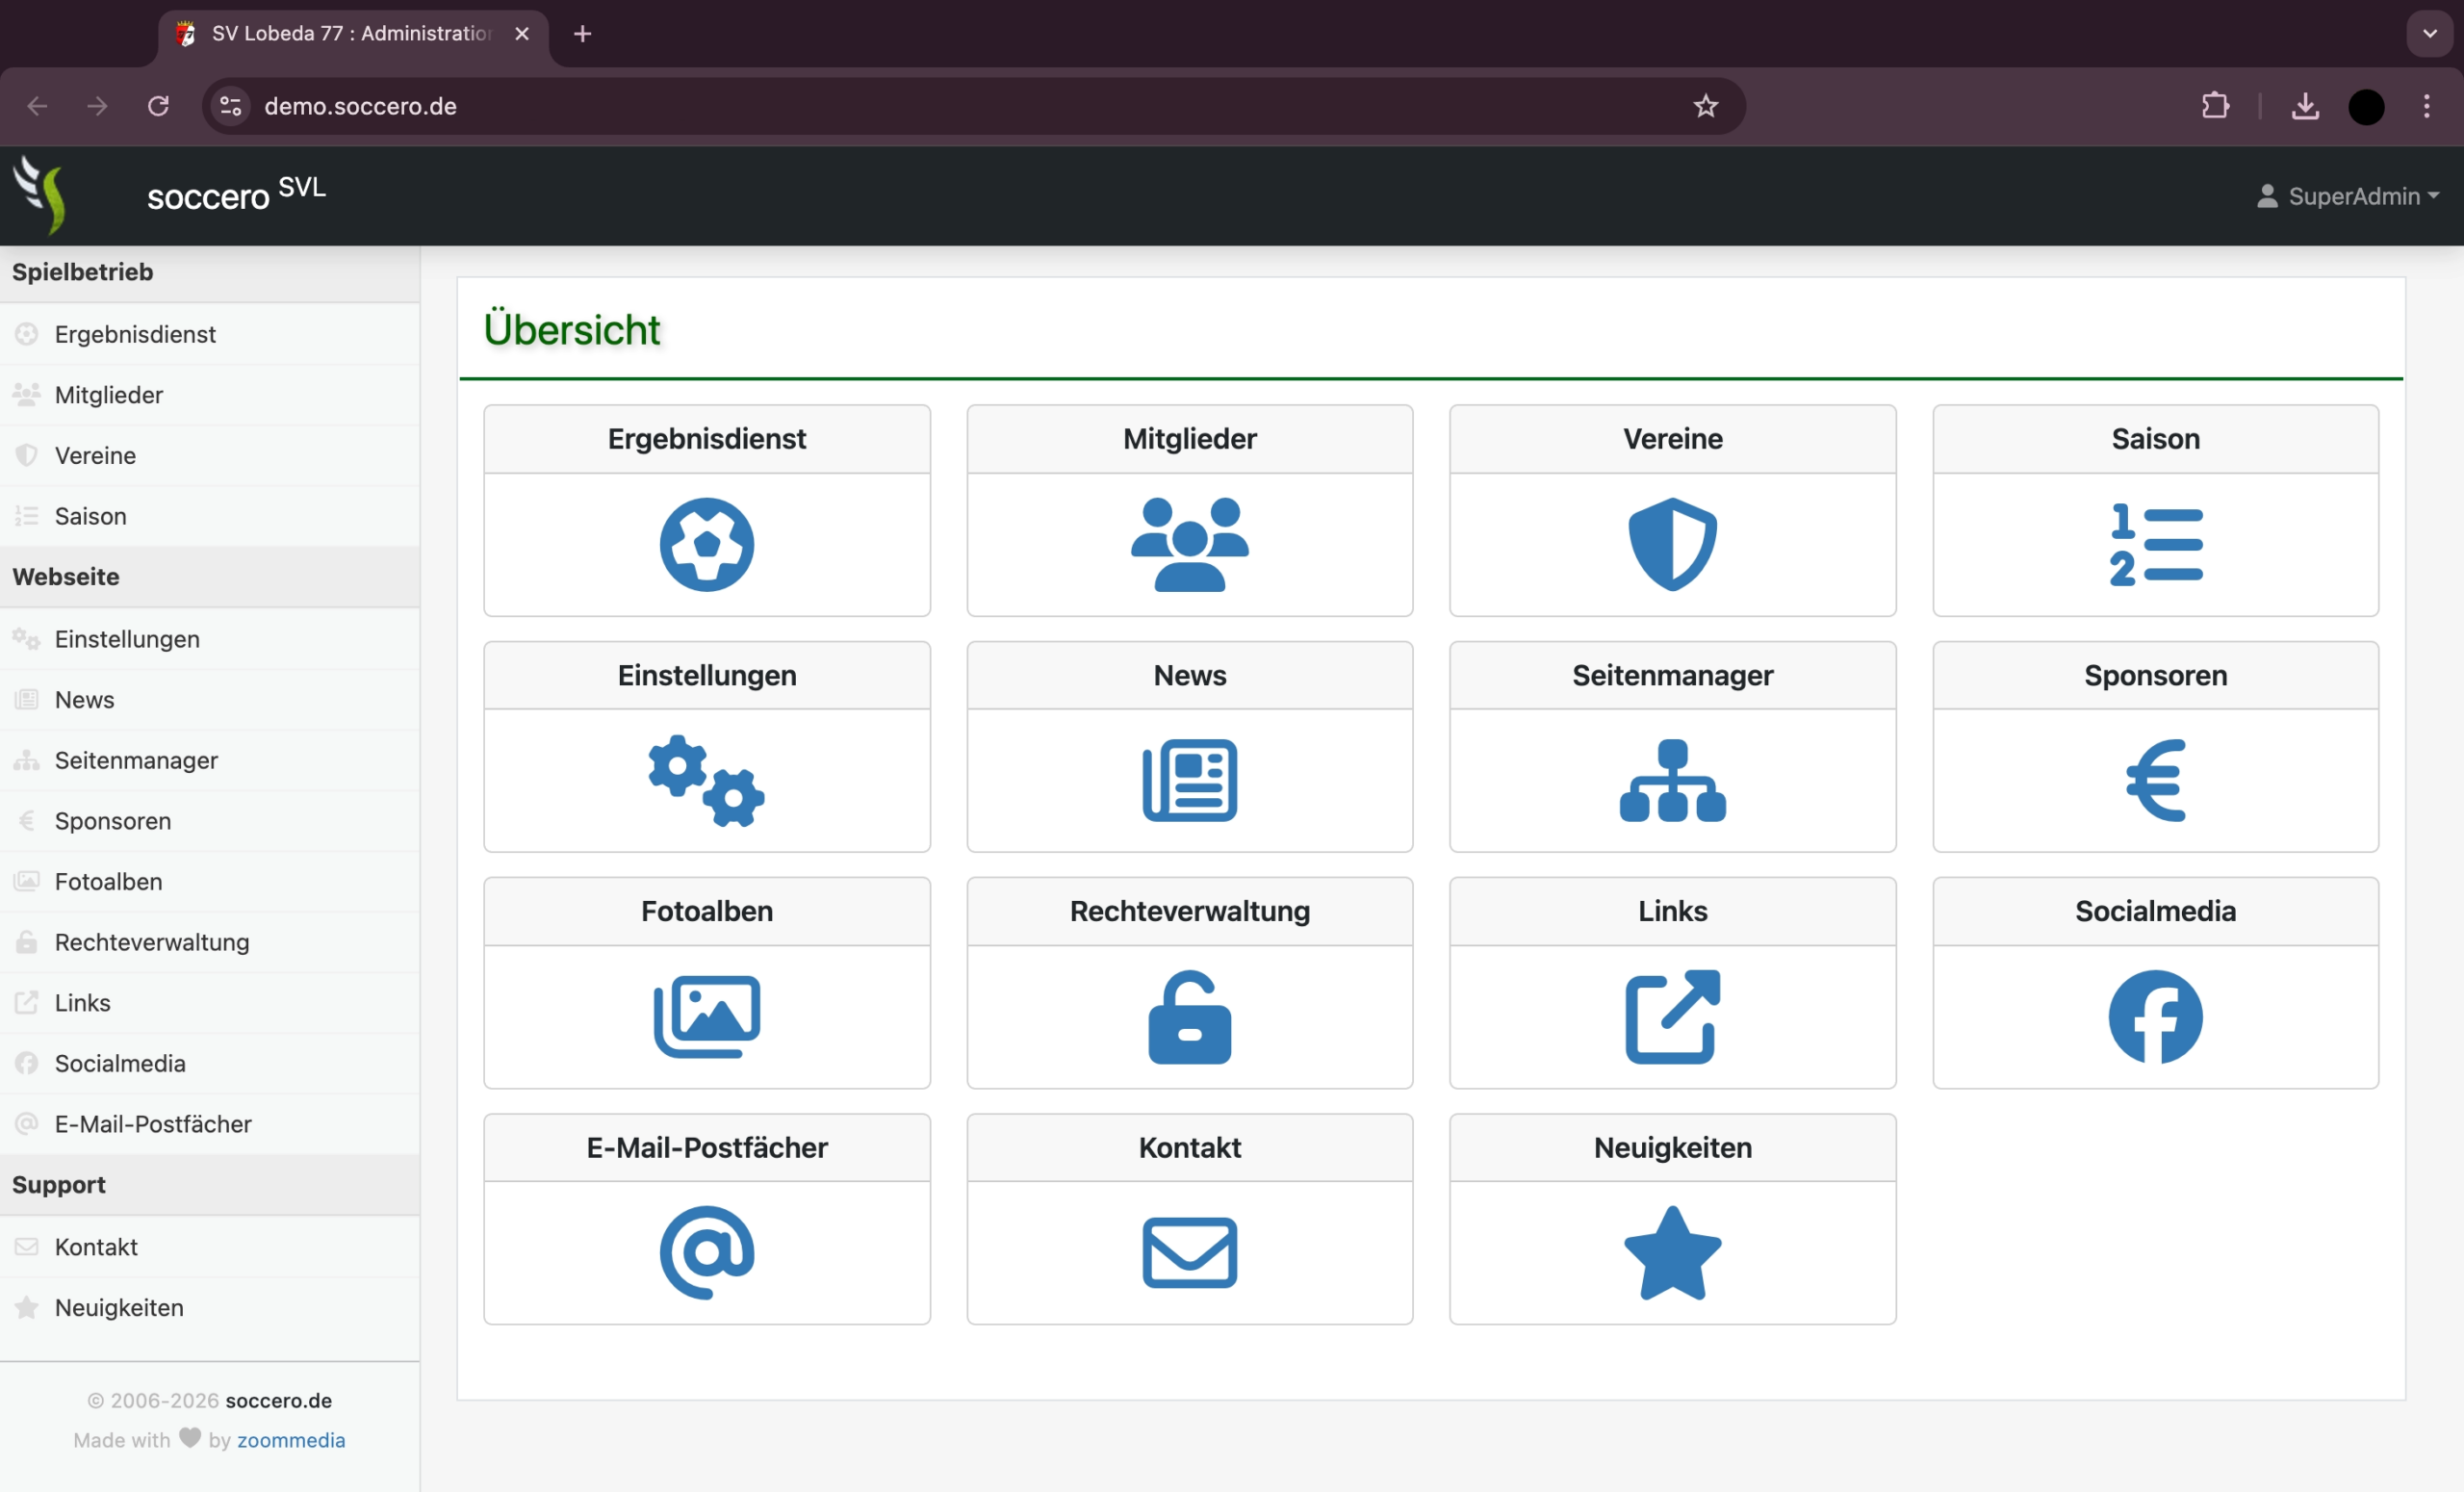Click the Socialmedia Facebook icon
Viewport: 2464px width, 1492px height.
(2155, 1017)
